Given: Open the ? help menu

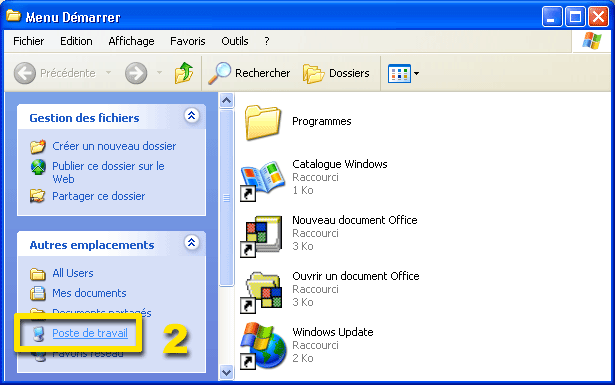Looking at the screenshot, I should [x=267, y=41].
